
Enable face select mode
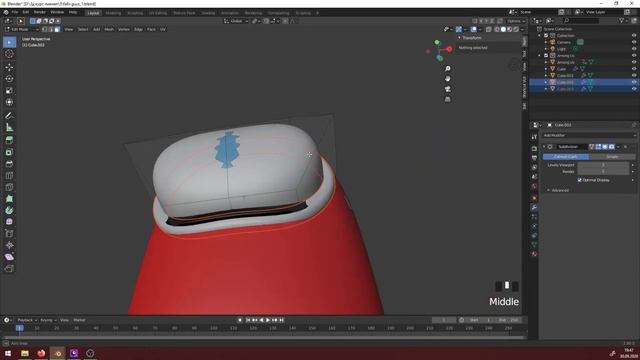(x=57, y=29)
